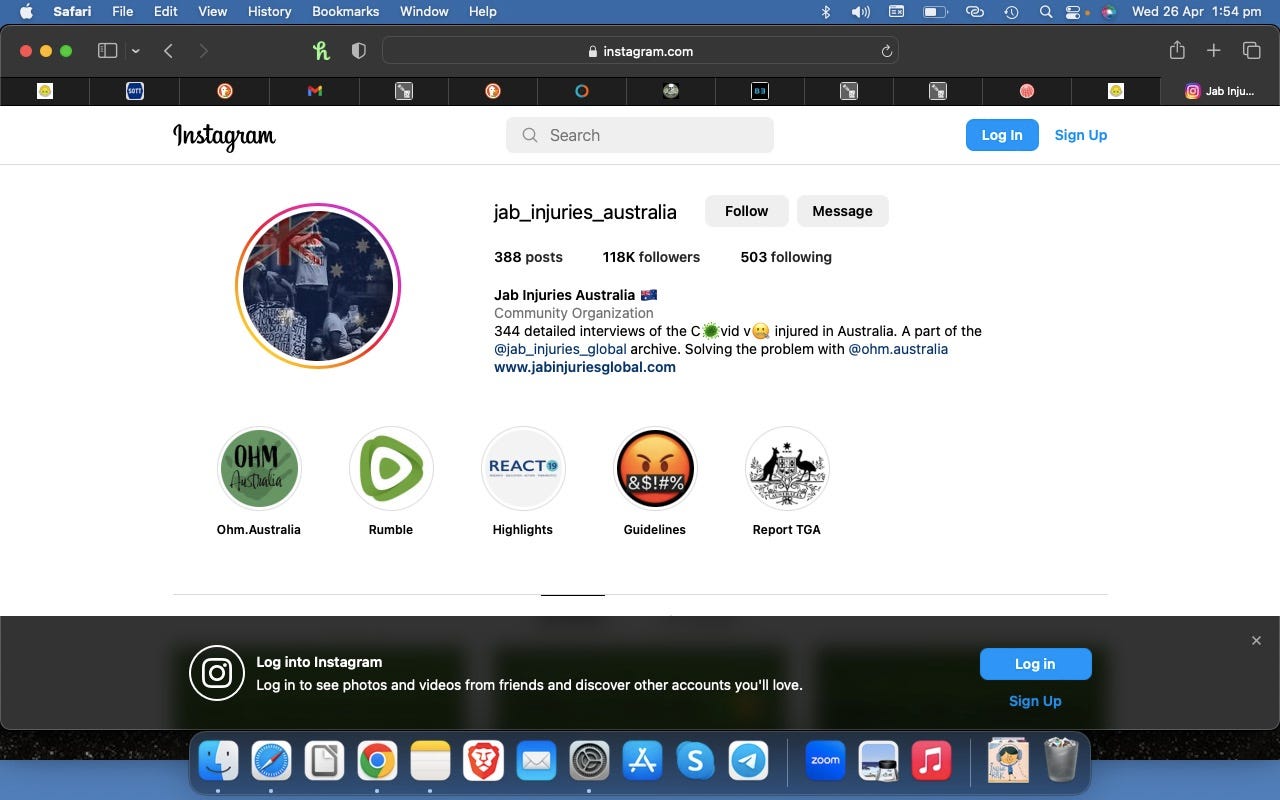The height and width of the screenshot is (800, 1280).
Task: Open Finder from the dock
Action: coord(218,762)
